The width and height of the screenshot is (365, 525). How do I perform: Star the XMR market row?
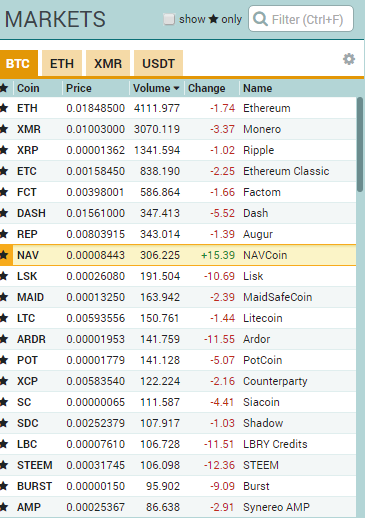[x=4, y=129]
